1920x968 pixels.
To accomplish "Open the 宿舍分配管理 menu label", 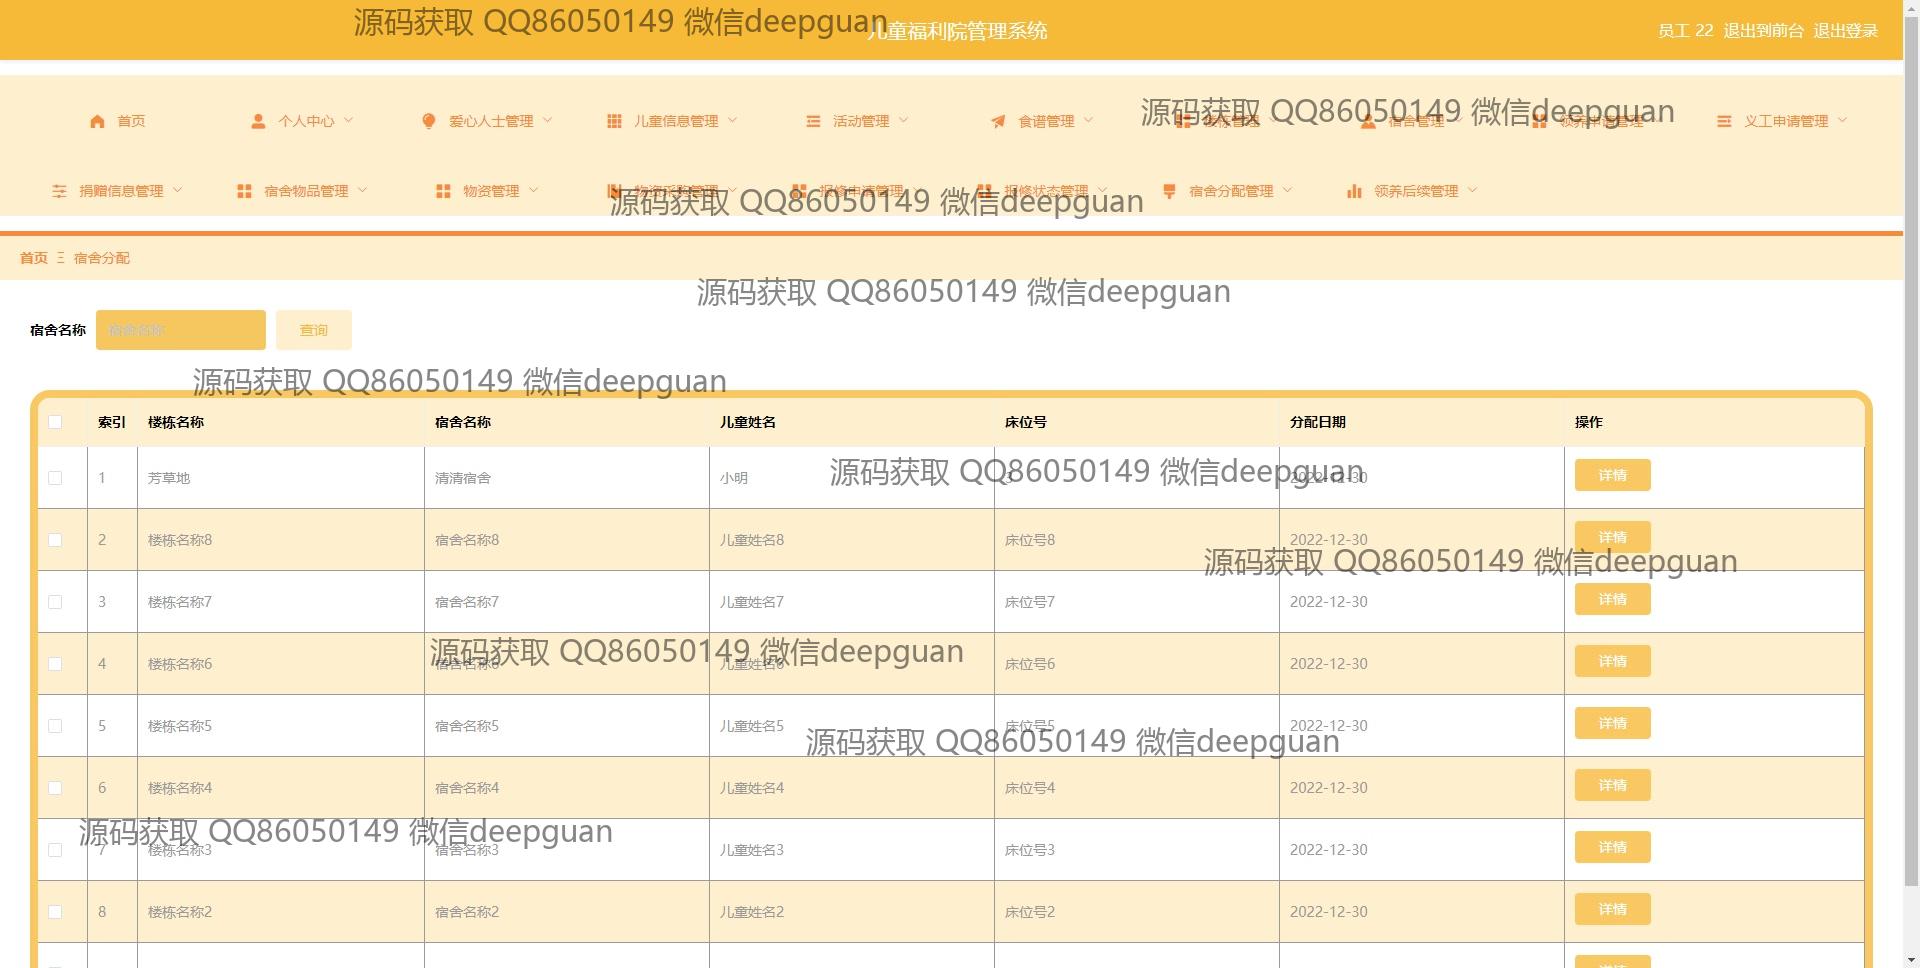I will pyautogui.click(x=1231, y=191).
